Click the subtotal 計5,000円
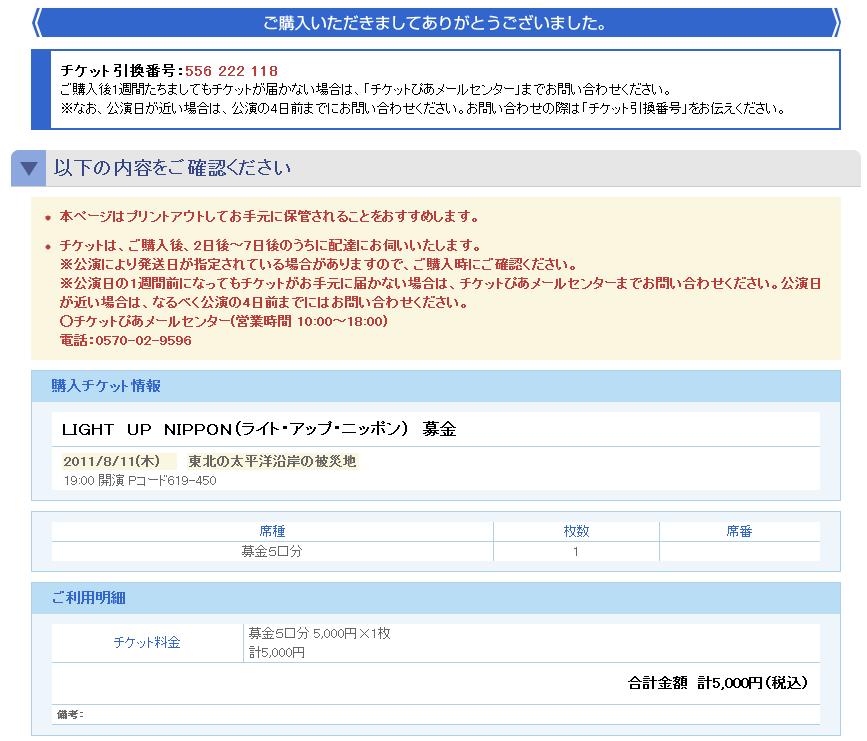 click(277, 653)
